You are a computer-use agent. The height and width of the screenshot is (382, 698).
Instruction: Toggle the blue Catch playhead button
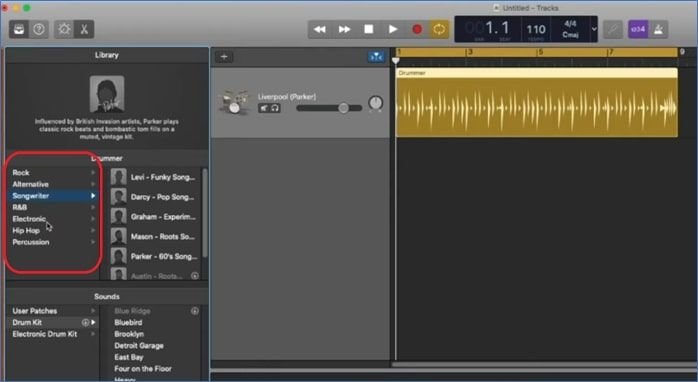coord(376,57)
